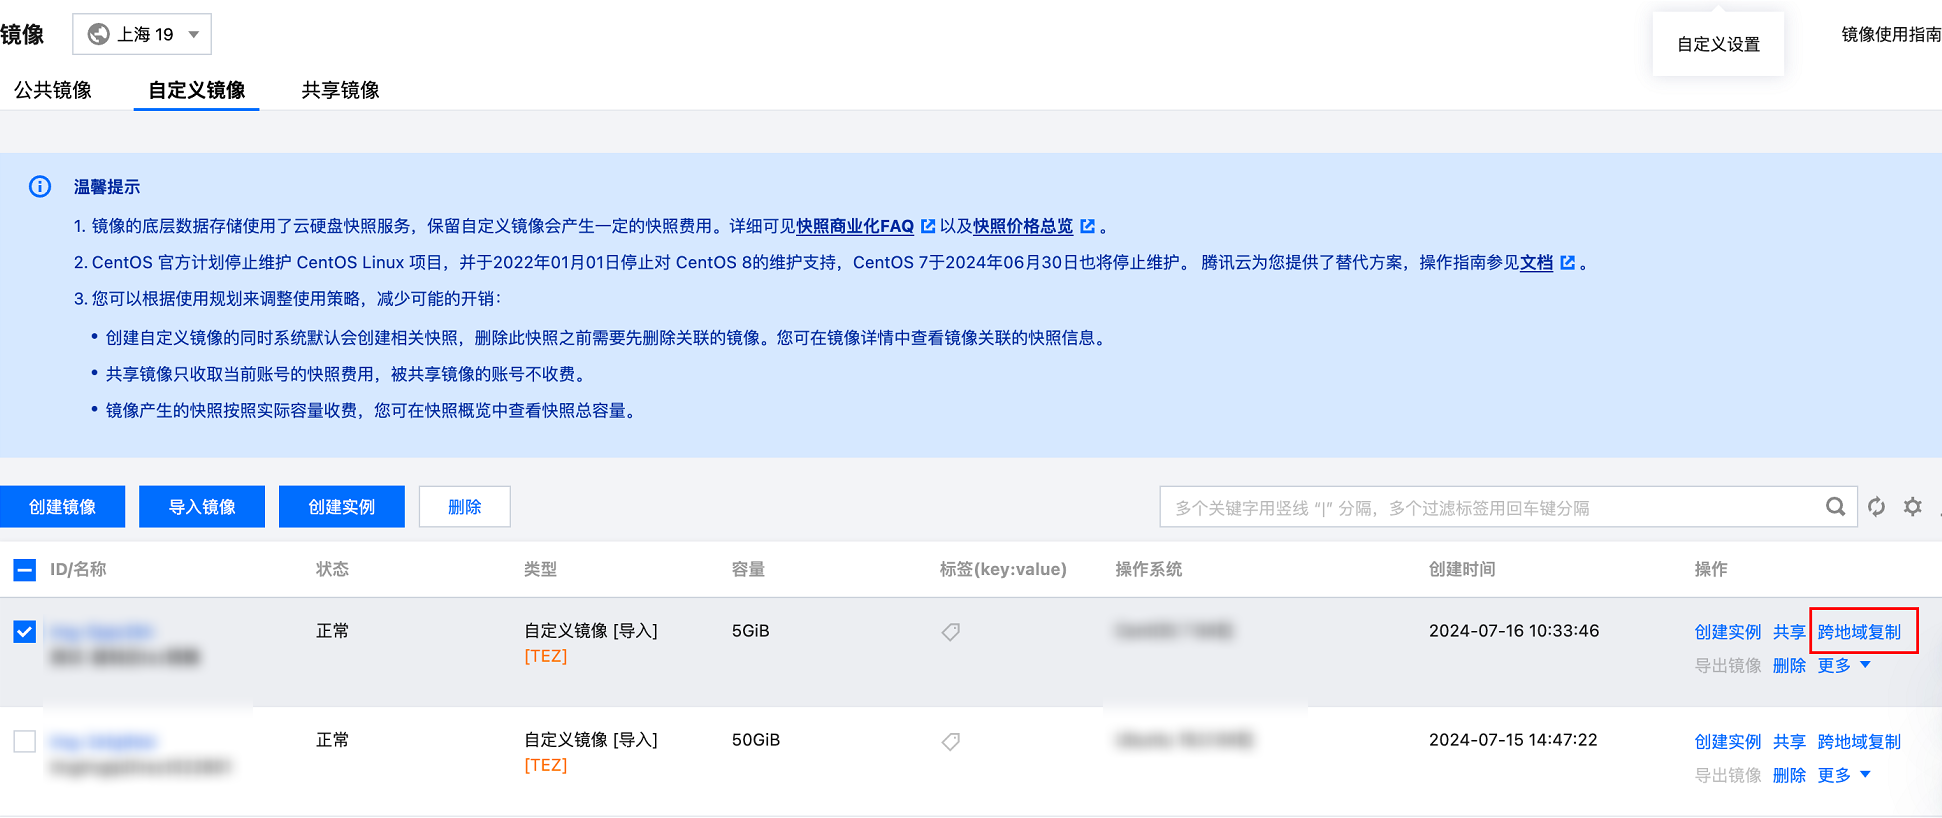Click 共享 for the 5GiB image
Screen dimensions: 1942x818
[x=1789, y=632]
